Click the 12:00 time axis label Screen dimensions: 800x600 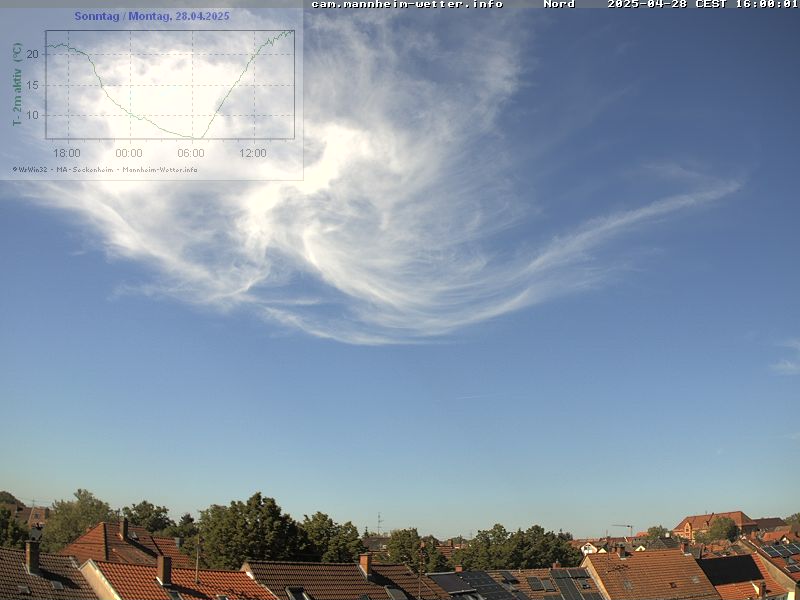tap(253, 153)
